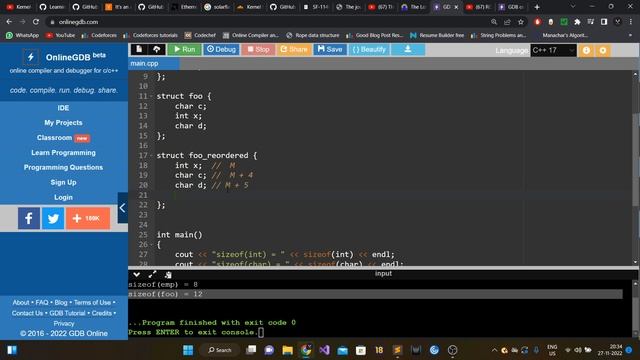Open the Share option
Screen dimensions: 640x360
[294, 49]
